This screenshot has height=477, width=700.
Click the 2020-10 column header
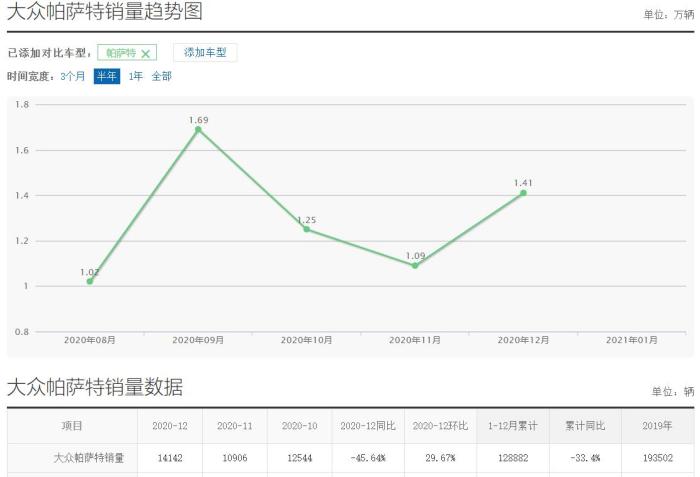click(300, 426)
